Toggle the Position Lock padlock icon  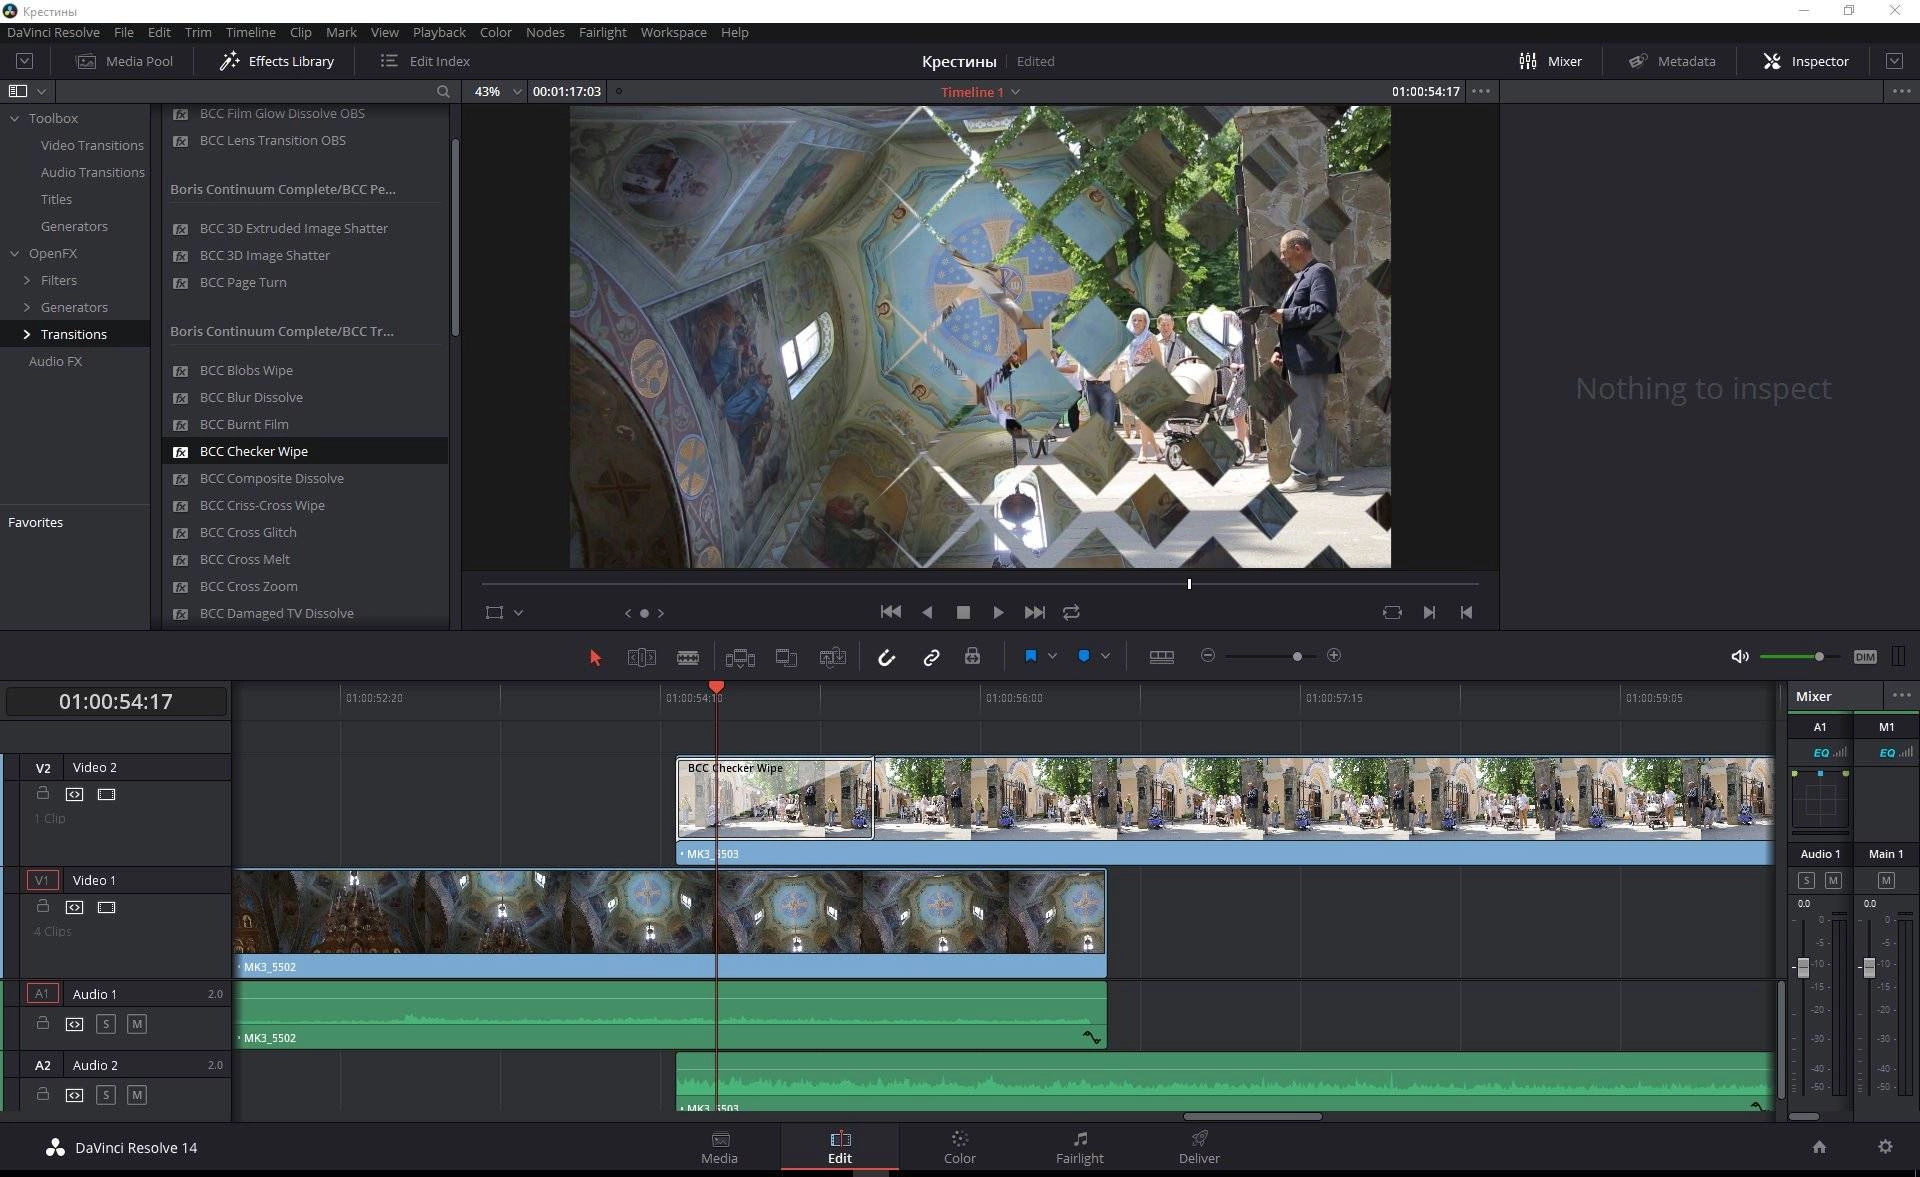972,656
